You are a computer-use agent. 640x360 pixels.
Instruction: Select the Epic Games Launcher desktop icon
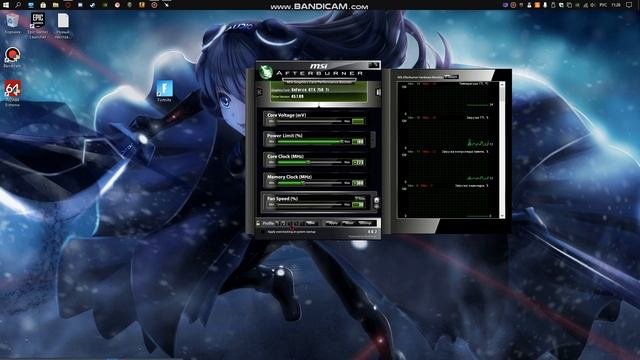click(x=38, y=25)
